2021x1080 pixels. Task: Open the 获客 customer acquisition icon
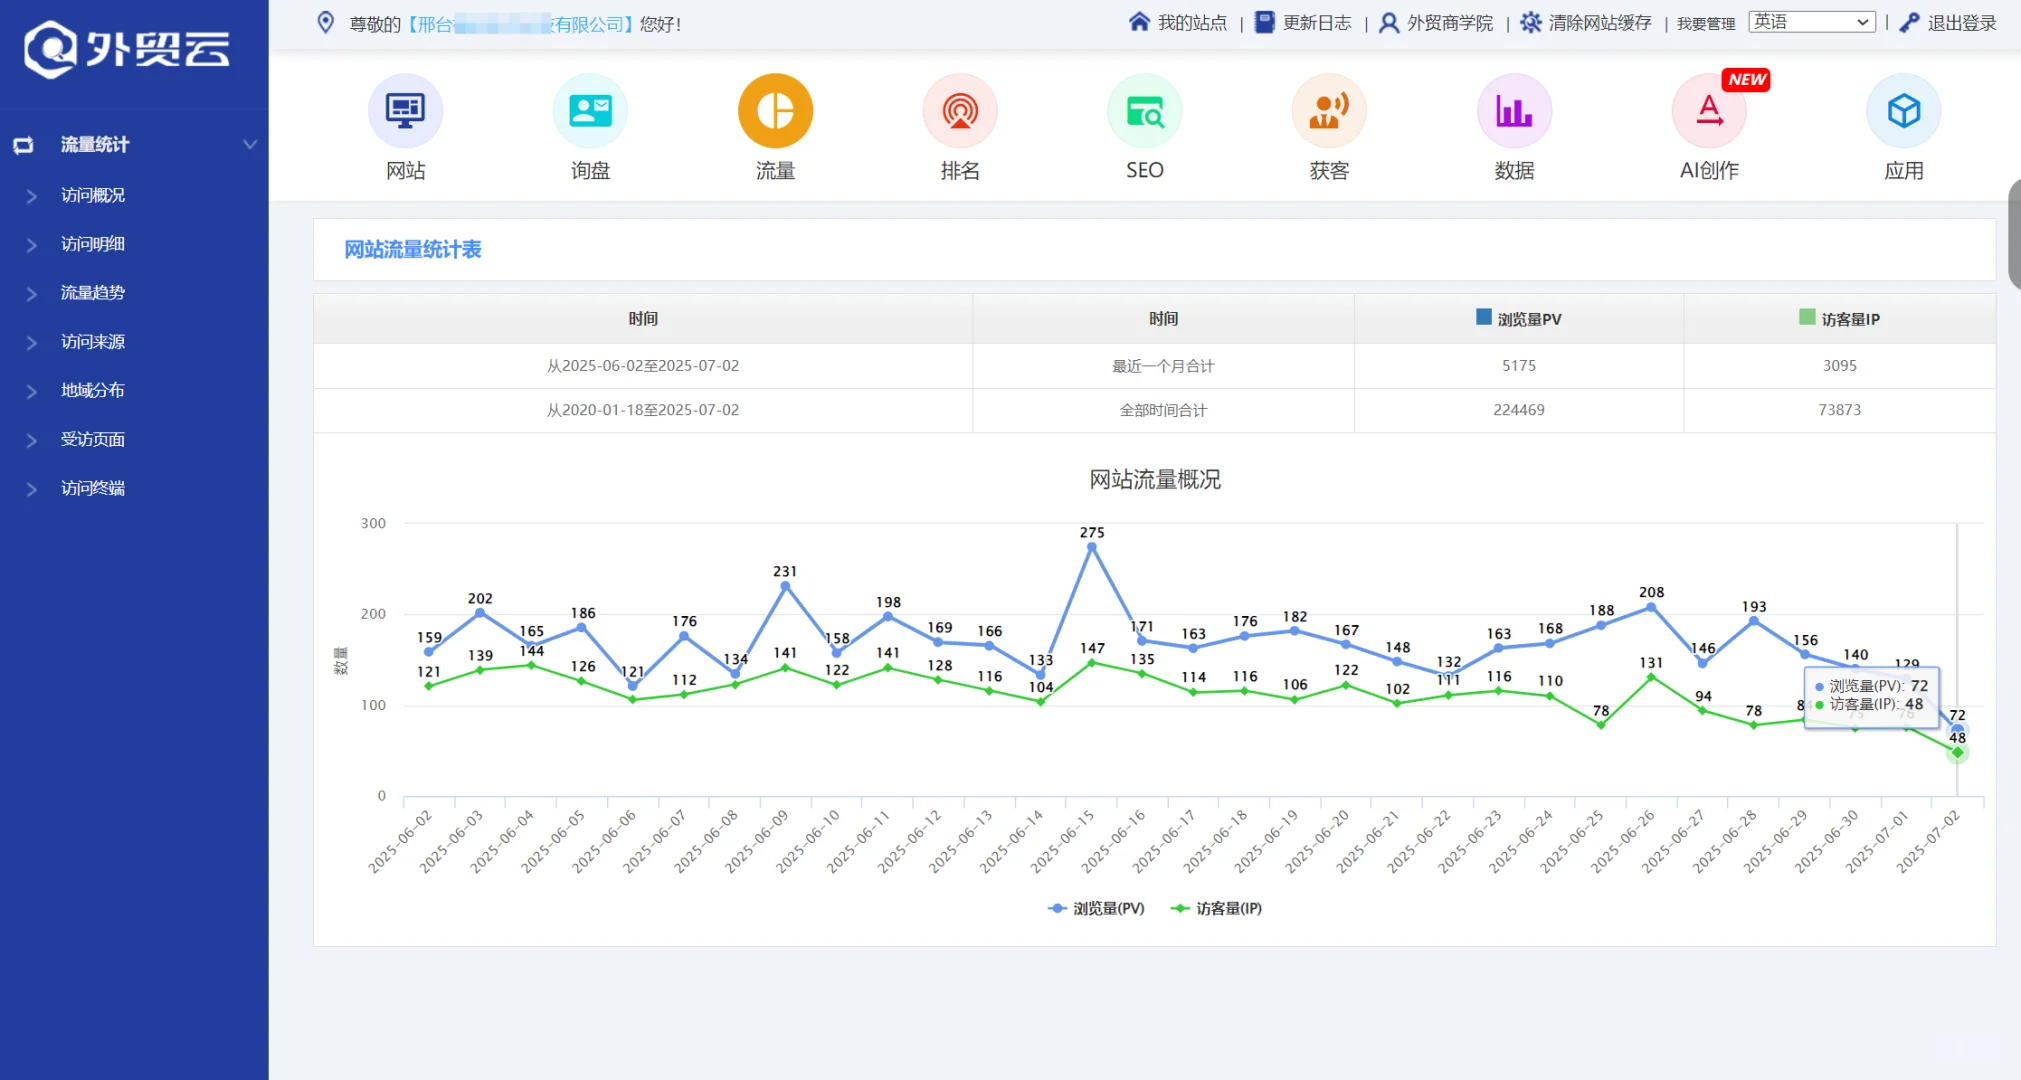pyautogui.click(x=1329, y=111)
